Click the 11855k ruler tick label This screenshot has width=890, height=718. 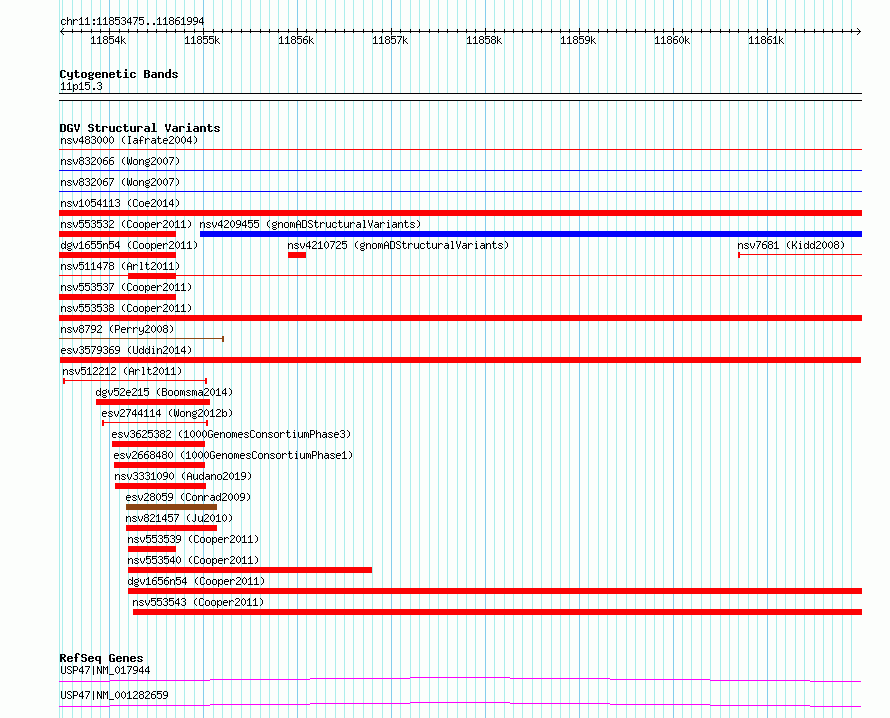tap(202, 41)
